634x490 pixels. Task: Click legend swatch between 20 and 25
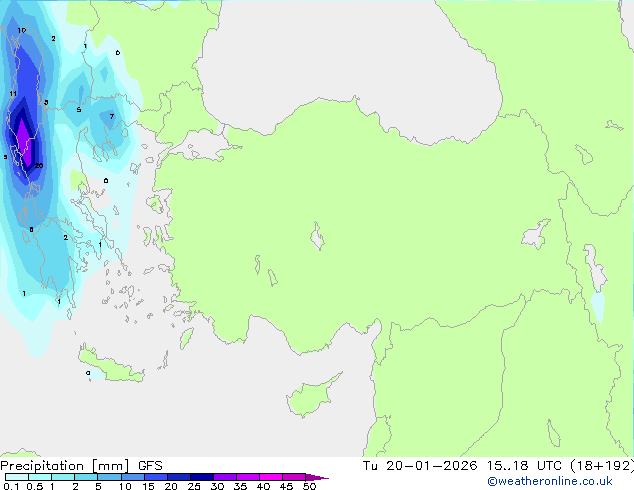(179, 477)
